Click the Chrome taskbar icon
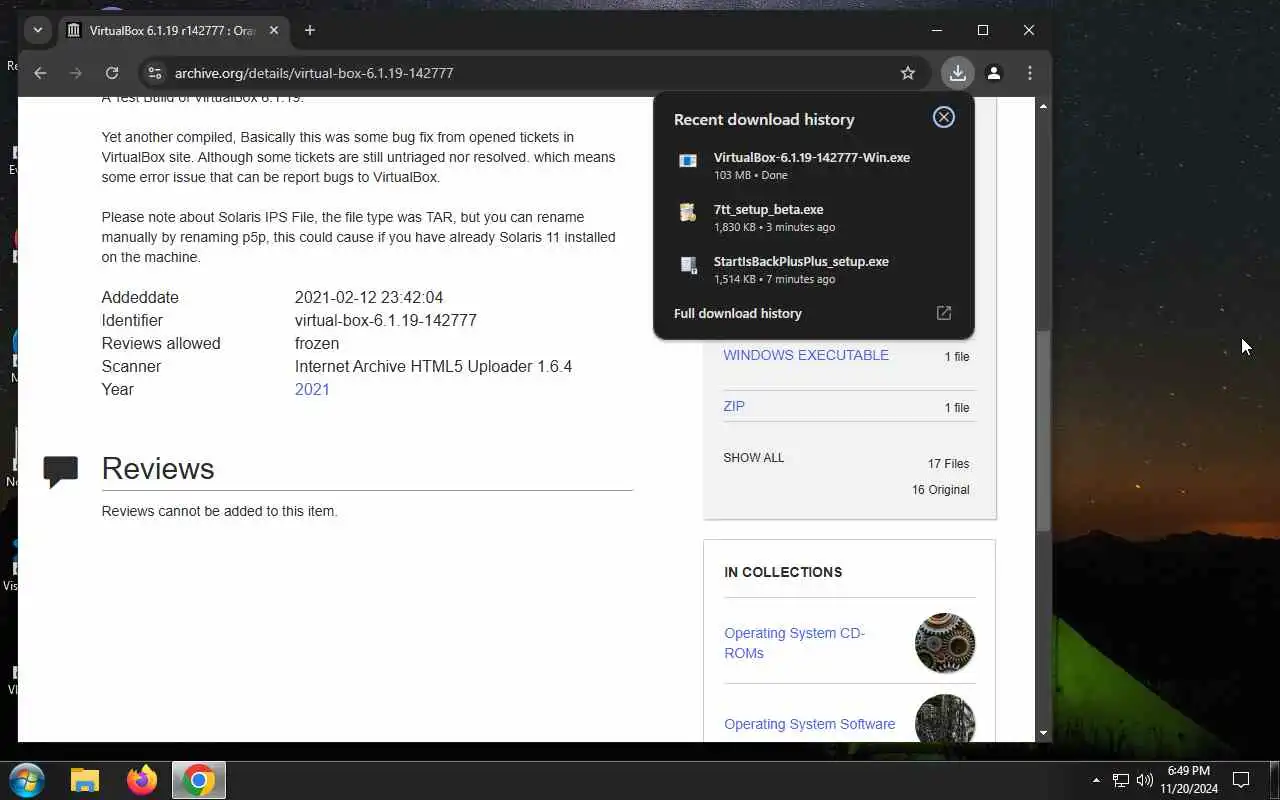Screen dimensions: 1280x800 point(199,780)
